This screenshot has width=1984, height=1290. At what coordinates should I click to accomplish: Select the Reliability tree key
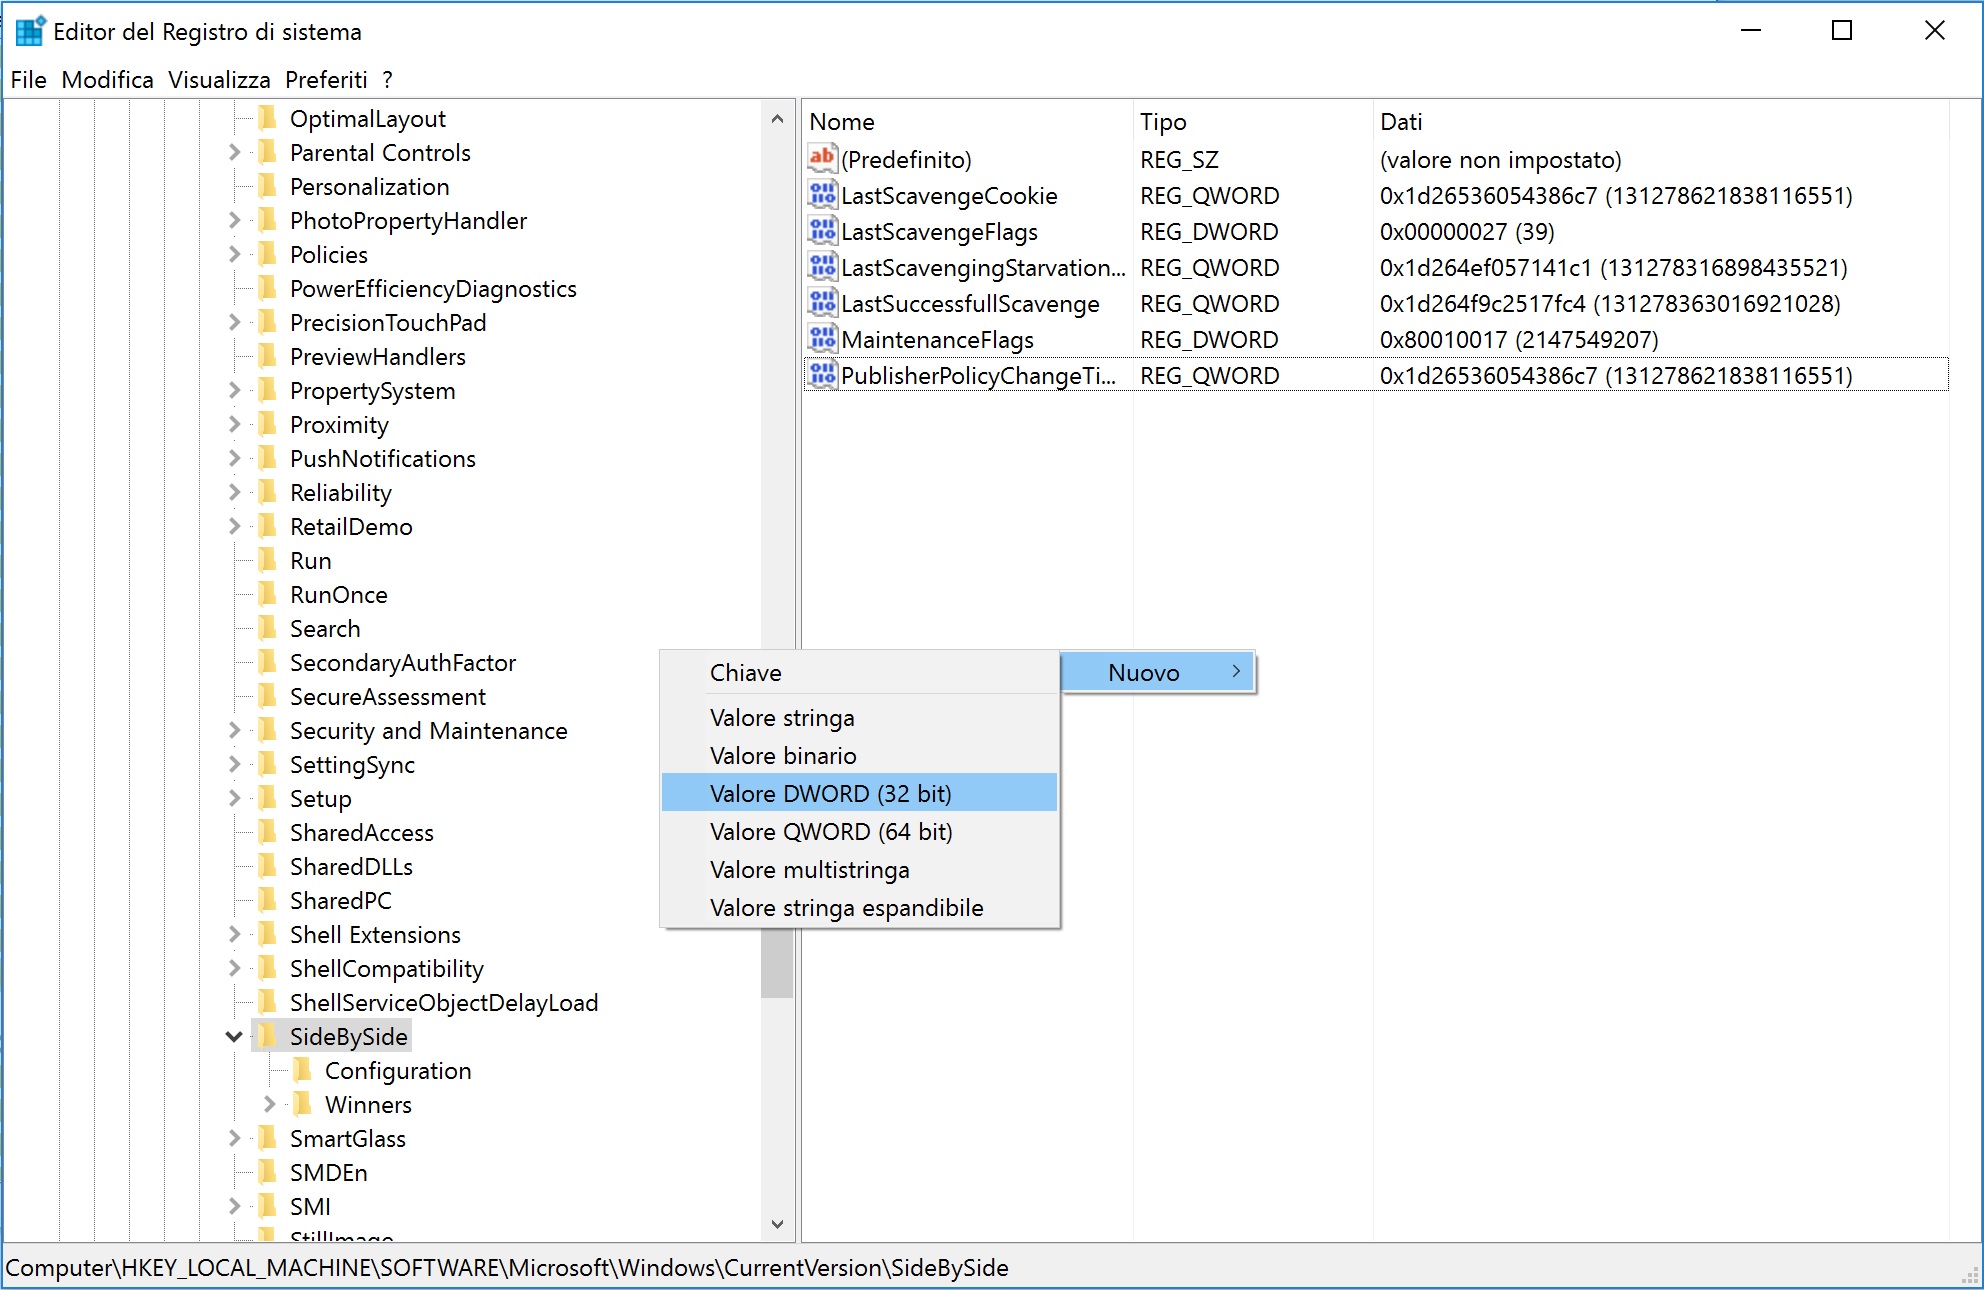pos(341,493)
